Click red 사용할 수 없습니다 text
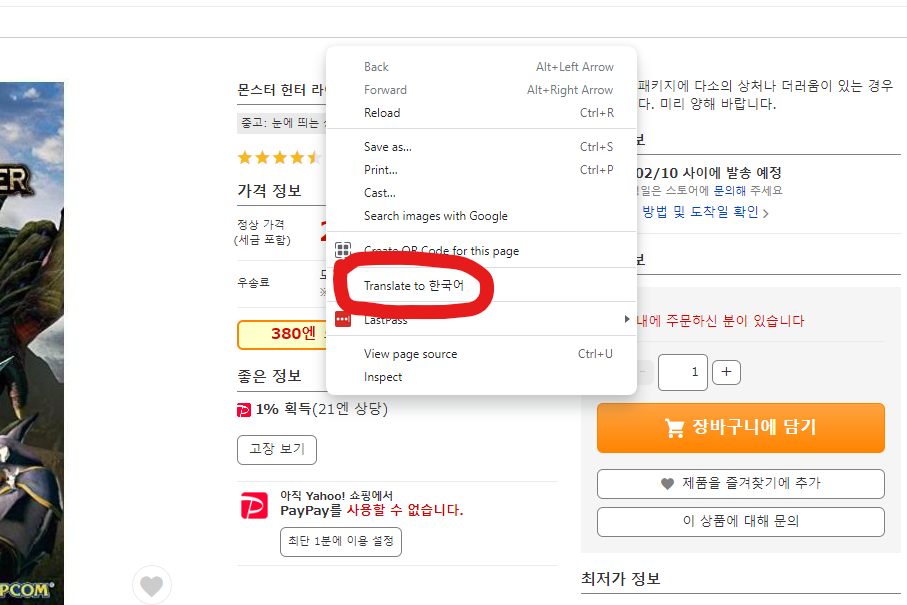This screenshot has width=907, height=605. 405,510
